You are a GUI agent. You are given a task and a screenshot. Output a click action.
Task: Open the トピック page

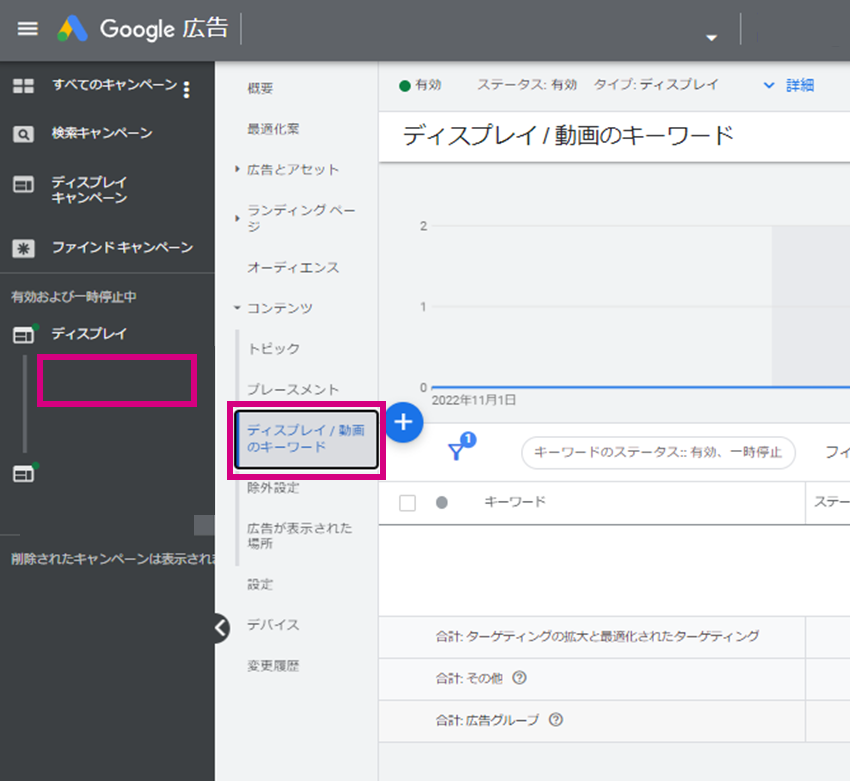(273, 349)
